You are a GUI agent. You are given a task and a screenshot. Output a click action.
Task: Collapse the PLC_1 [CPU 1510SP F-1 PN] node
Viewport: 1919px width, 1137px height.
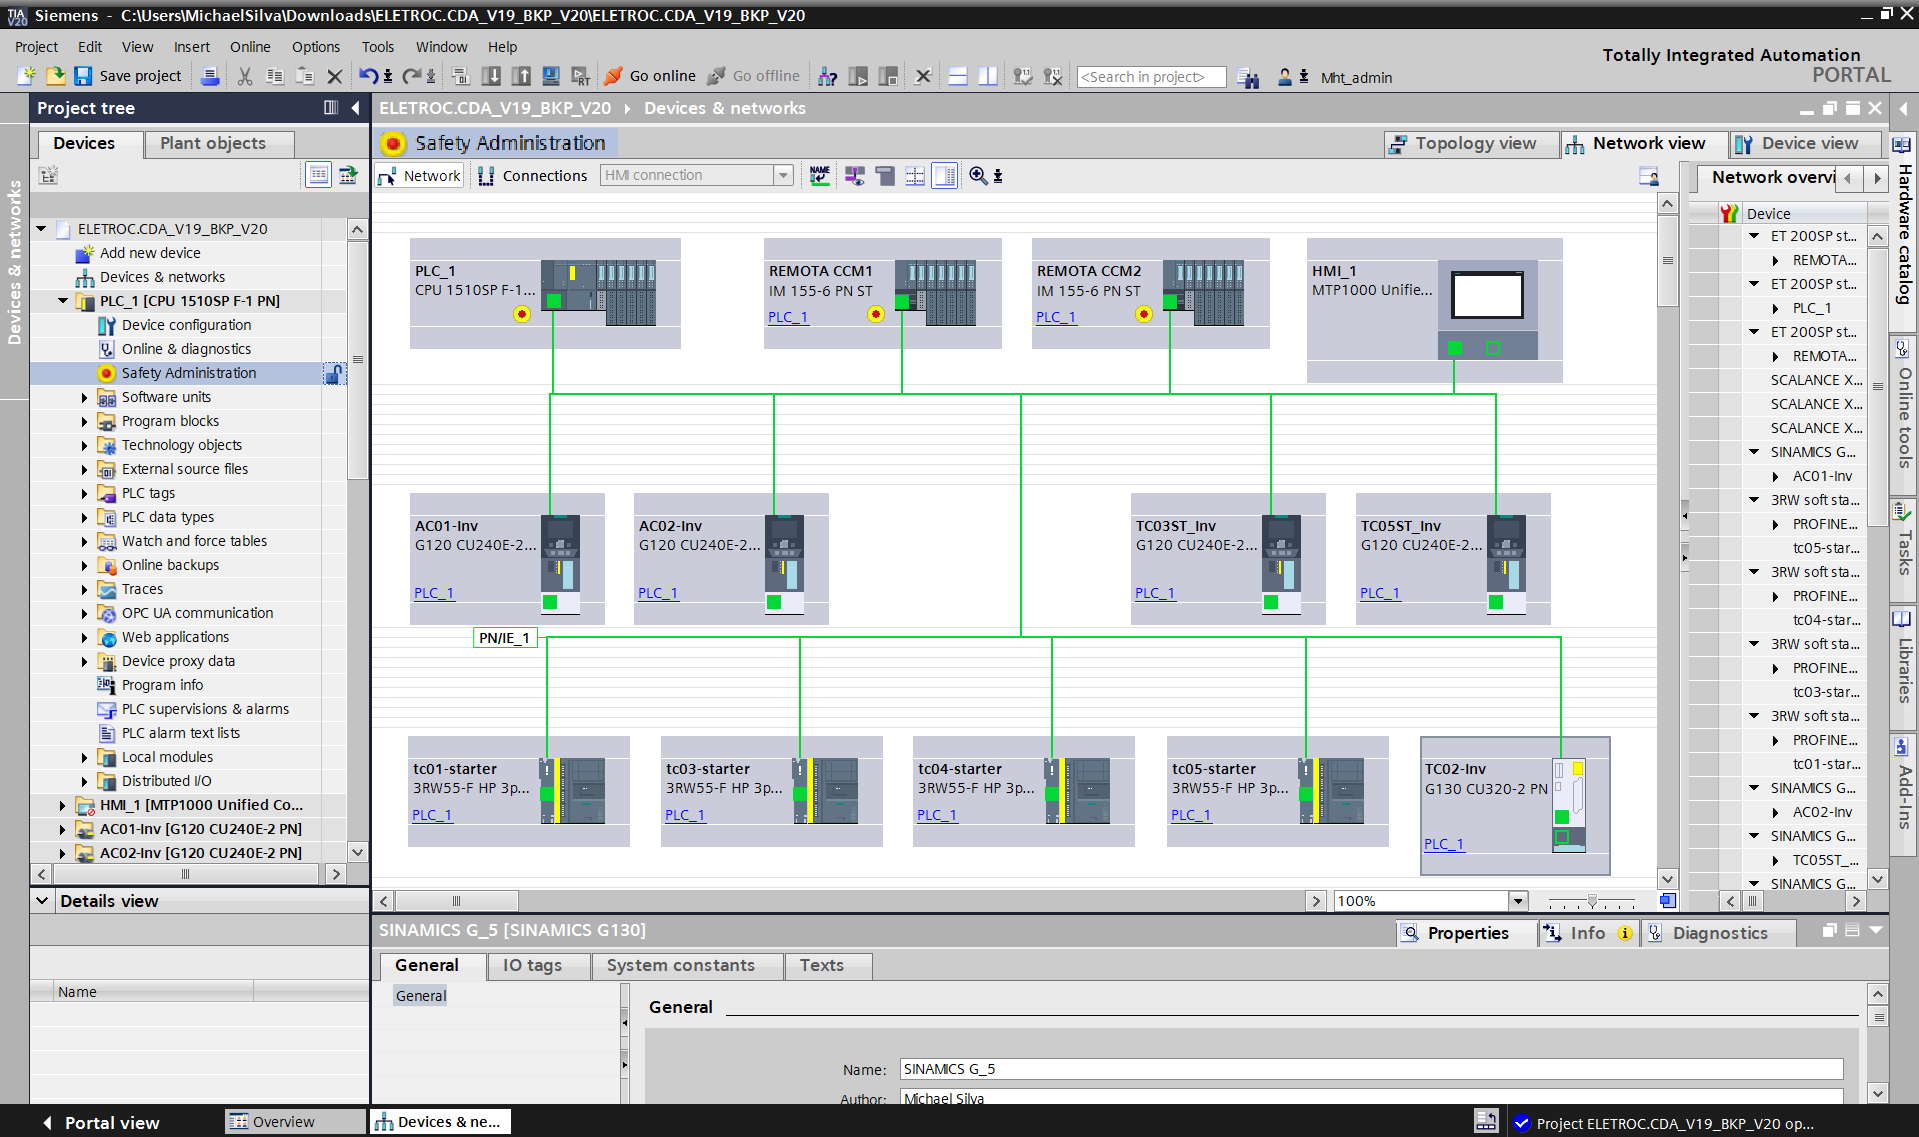pos(63,301)
